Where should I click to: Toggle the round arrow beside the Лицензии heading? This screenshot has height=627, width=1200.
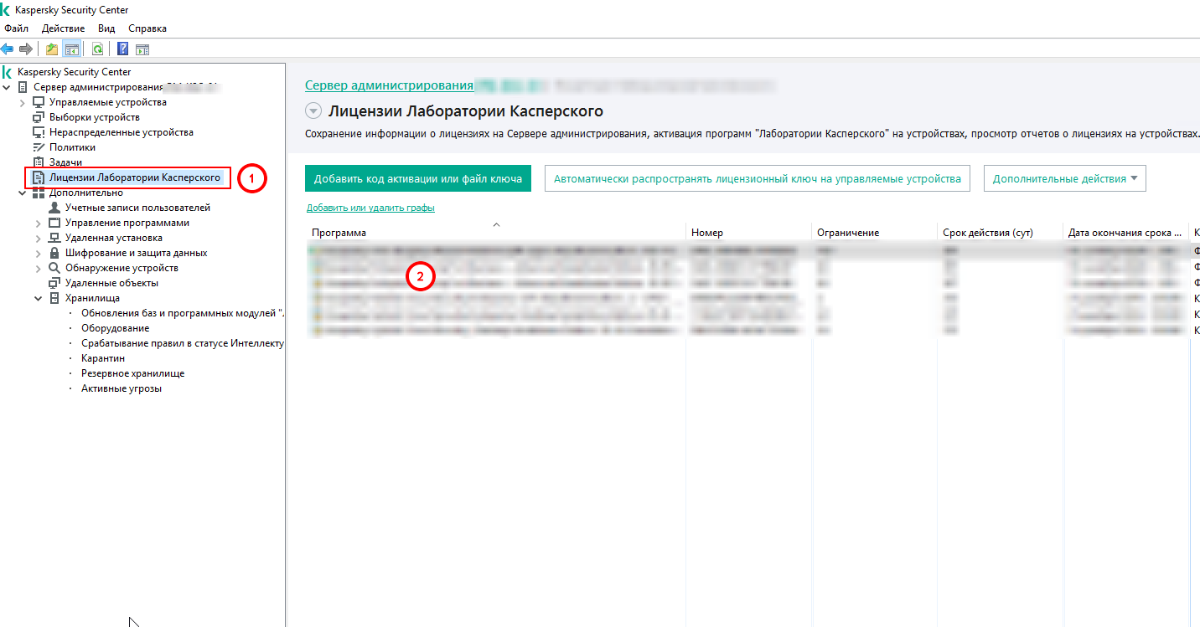coord(313,111)
